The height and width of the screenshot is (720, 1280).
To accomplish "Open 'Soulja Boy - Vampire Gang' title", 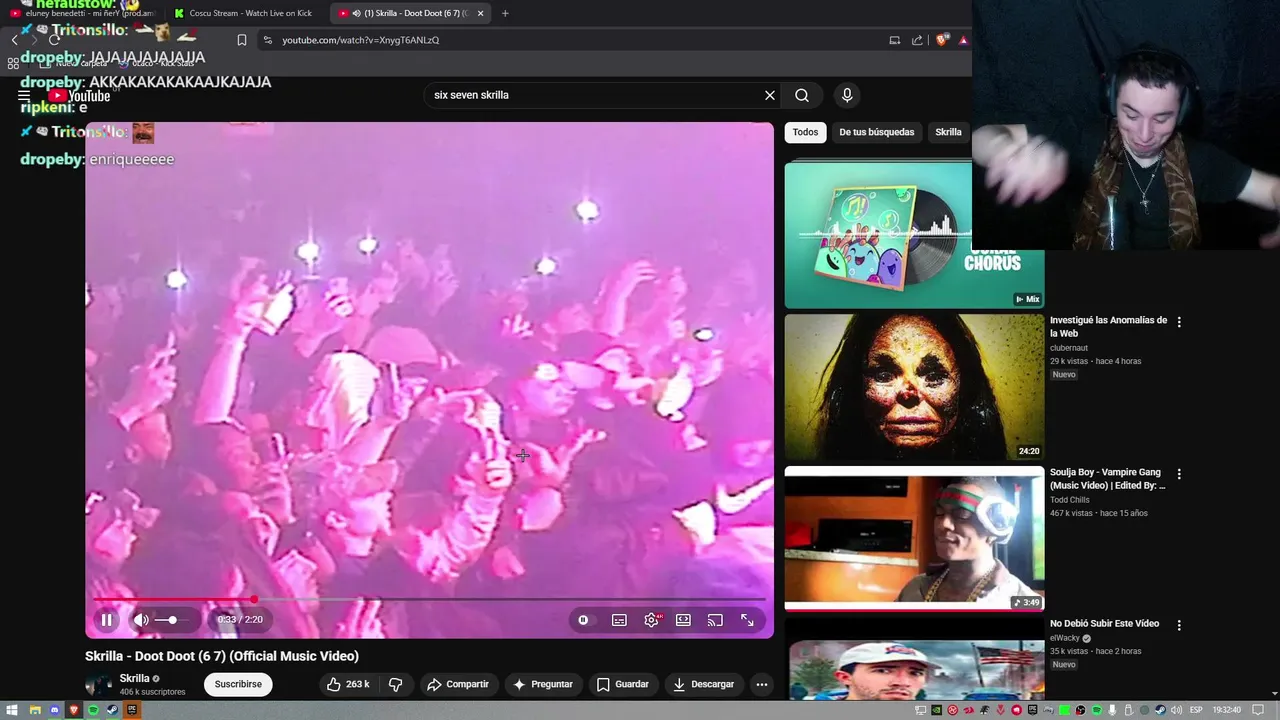I will tap(1107, 479).
